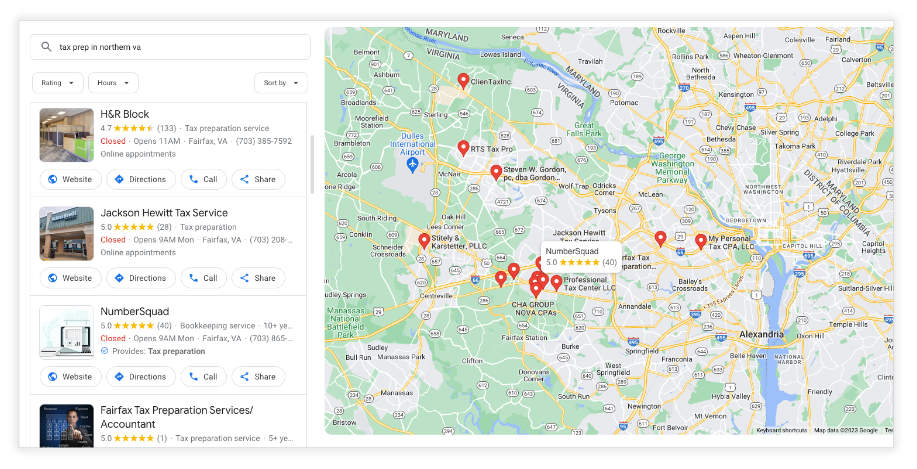Image resolution: width=917 pixels, height=469 pixels.
Task: Open the Jackson Hewitt Tax Service listing title
Action: pos(164,213)
